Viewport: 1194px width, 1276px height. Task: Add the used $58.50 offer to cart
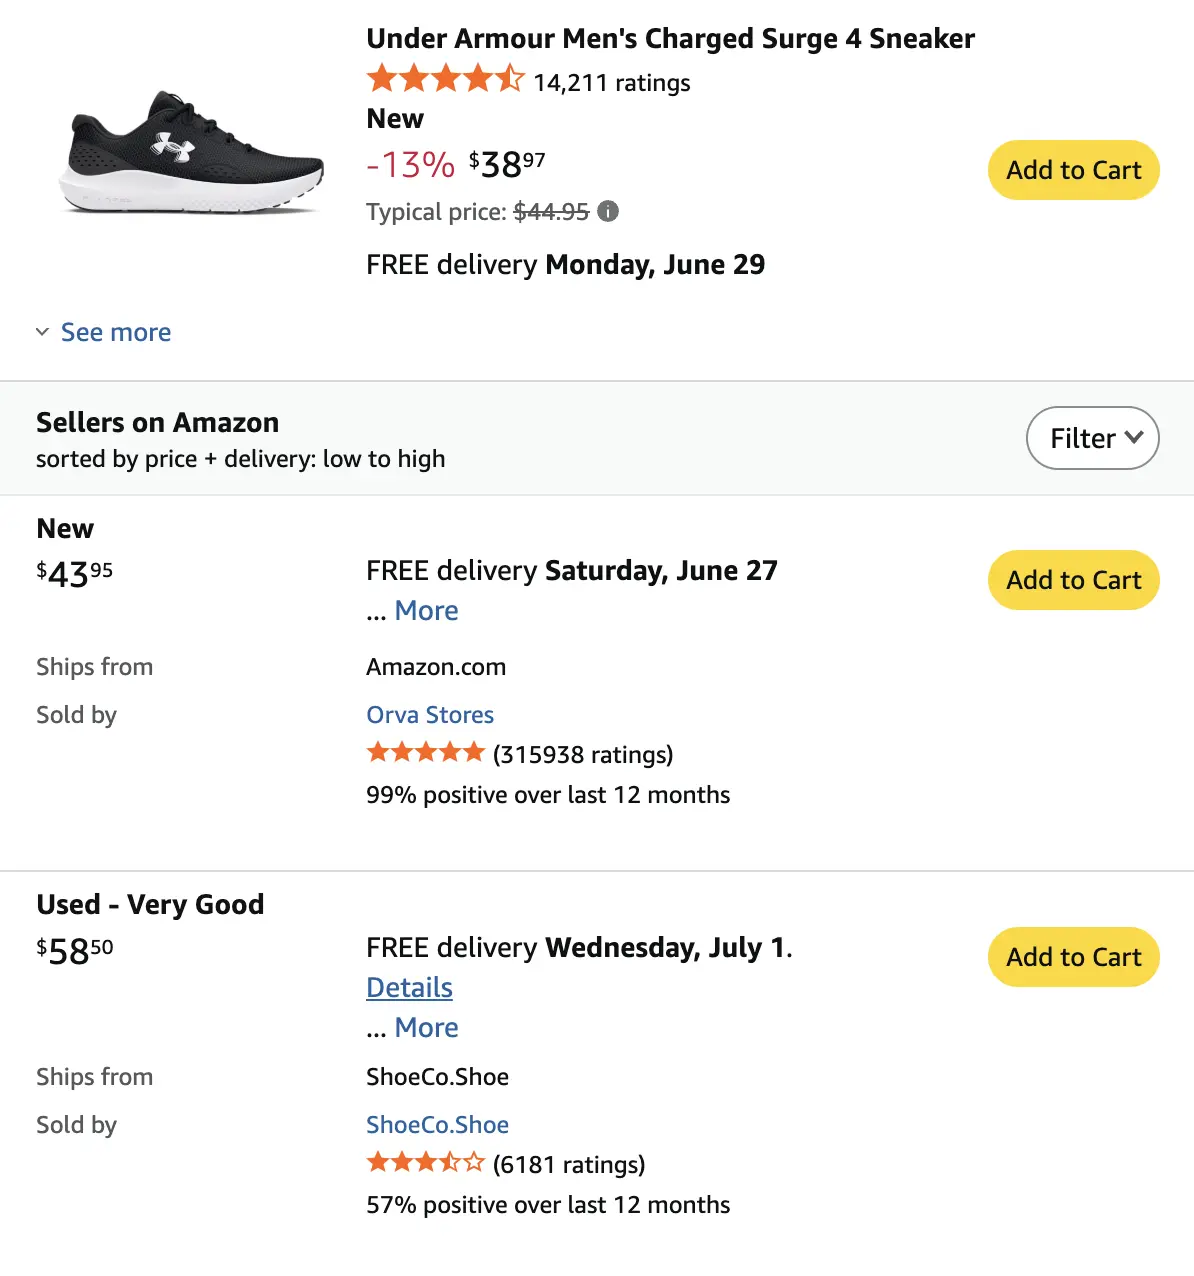click(x=1074, y=957)
